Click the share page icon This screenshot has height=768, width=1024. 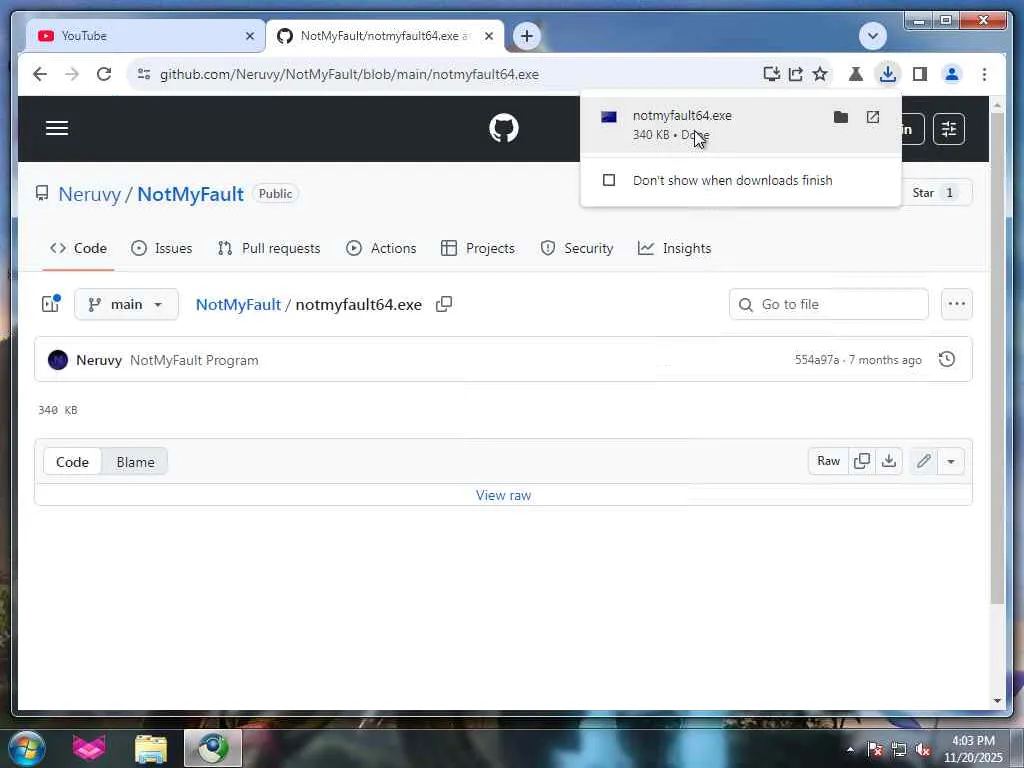[795, 74]
